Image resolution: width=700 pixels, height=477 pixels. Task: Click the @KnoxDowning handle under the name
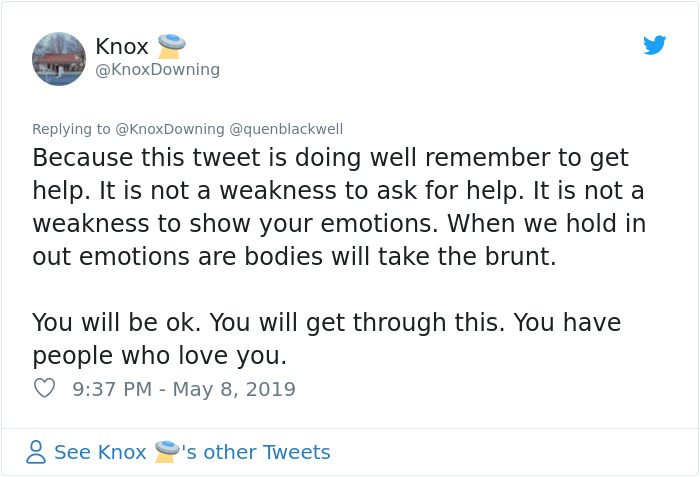click(157, 70)
